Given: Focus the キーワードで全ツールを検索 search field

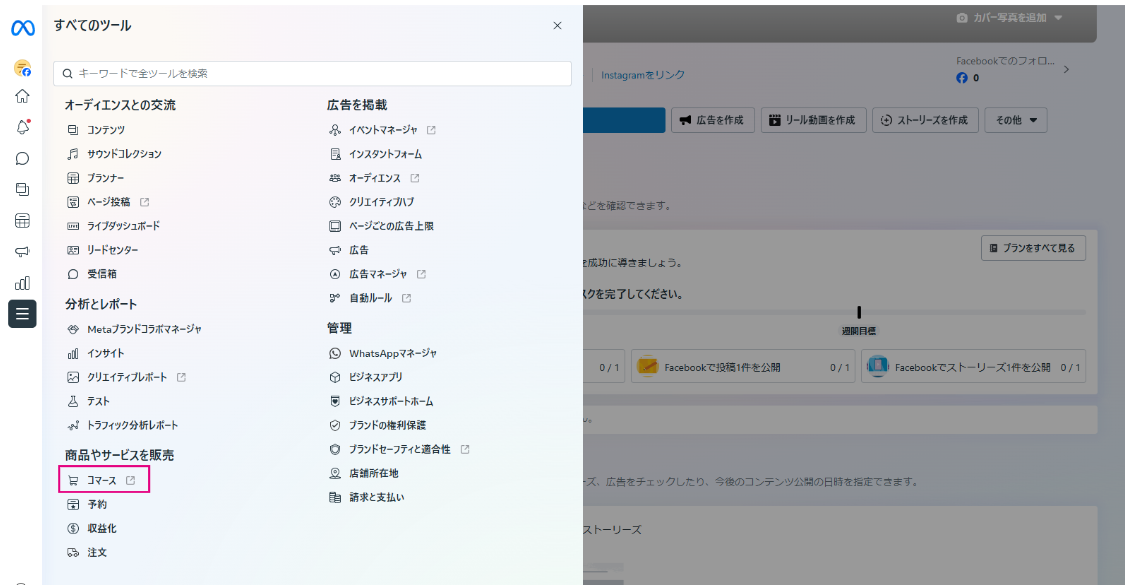Looking at the screenshot, I should tap(312, 73).
